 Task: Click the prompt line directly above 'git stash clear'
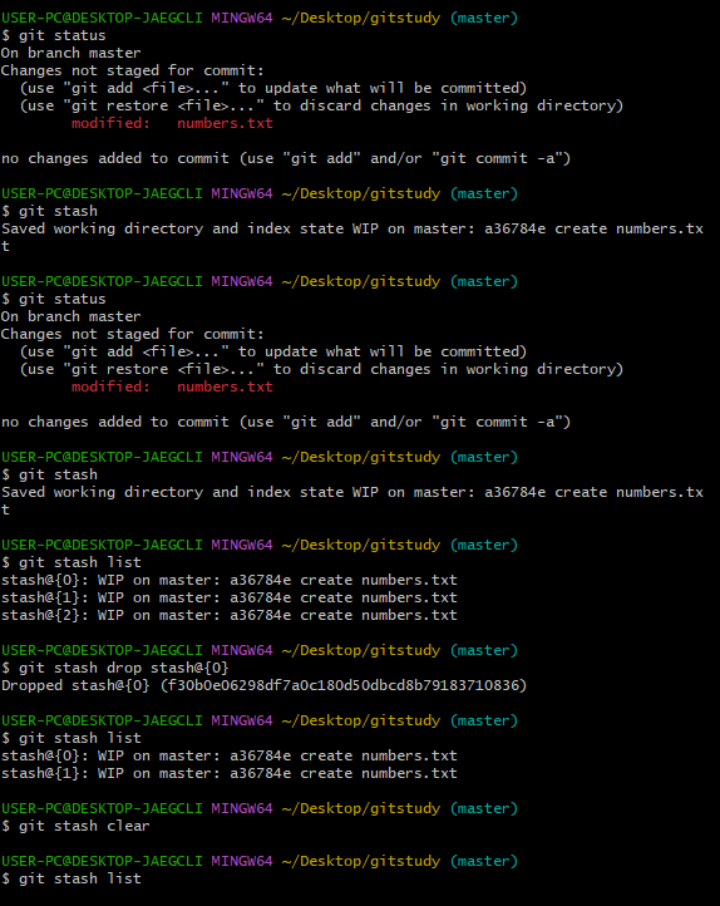(259, 808)
